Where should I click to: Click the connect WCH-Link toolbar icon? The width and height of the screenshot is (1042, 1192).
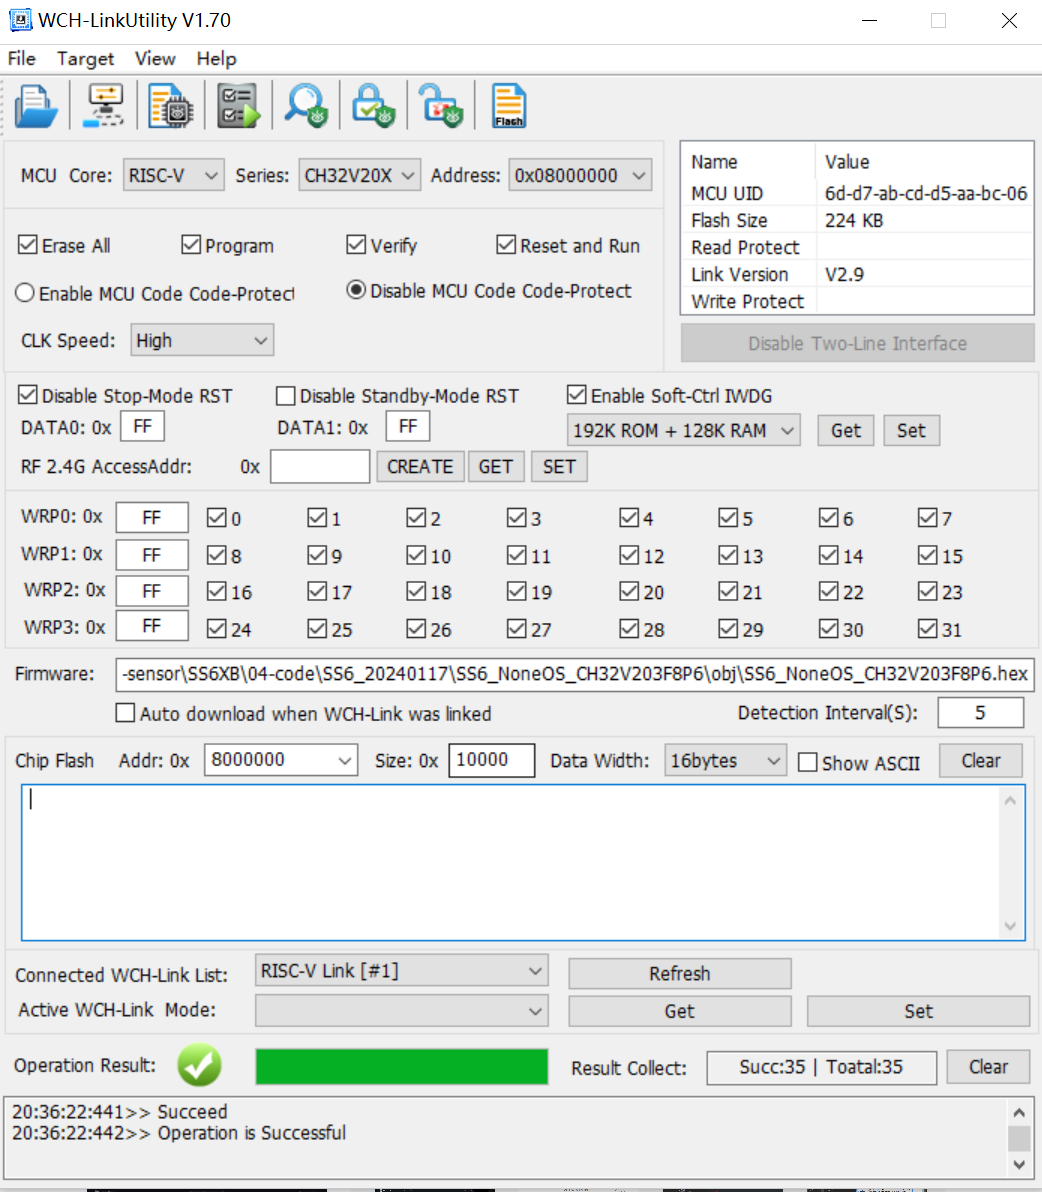[x=105, y=106]
